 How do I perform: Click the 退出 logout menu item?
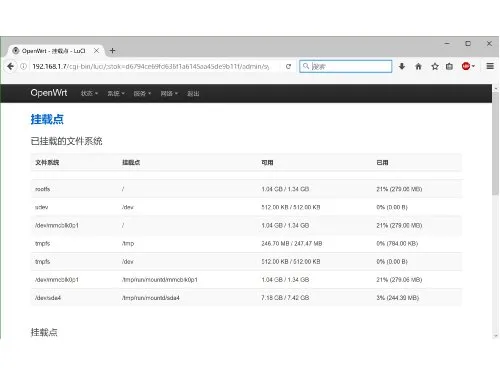coord(193,93)
